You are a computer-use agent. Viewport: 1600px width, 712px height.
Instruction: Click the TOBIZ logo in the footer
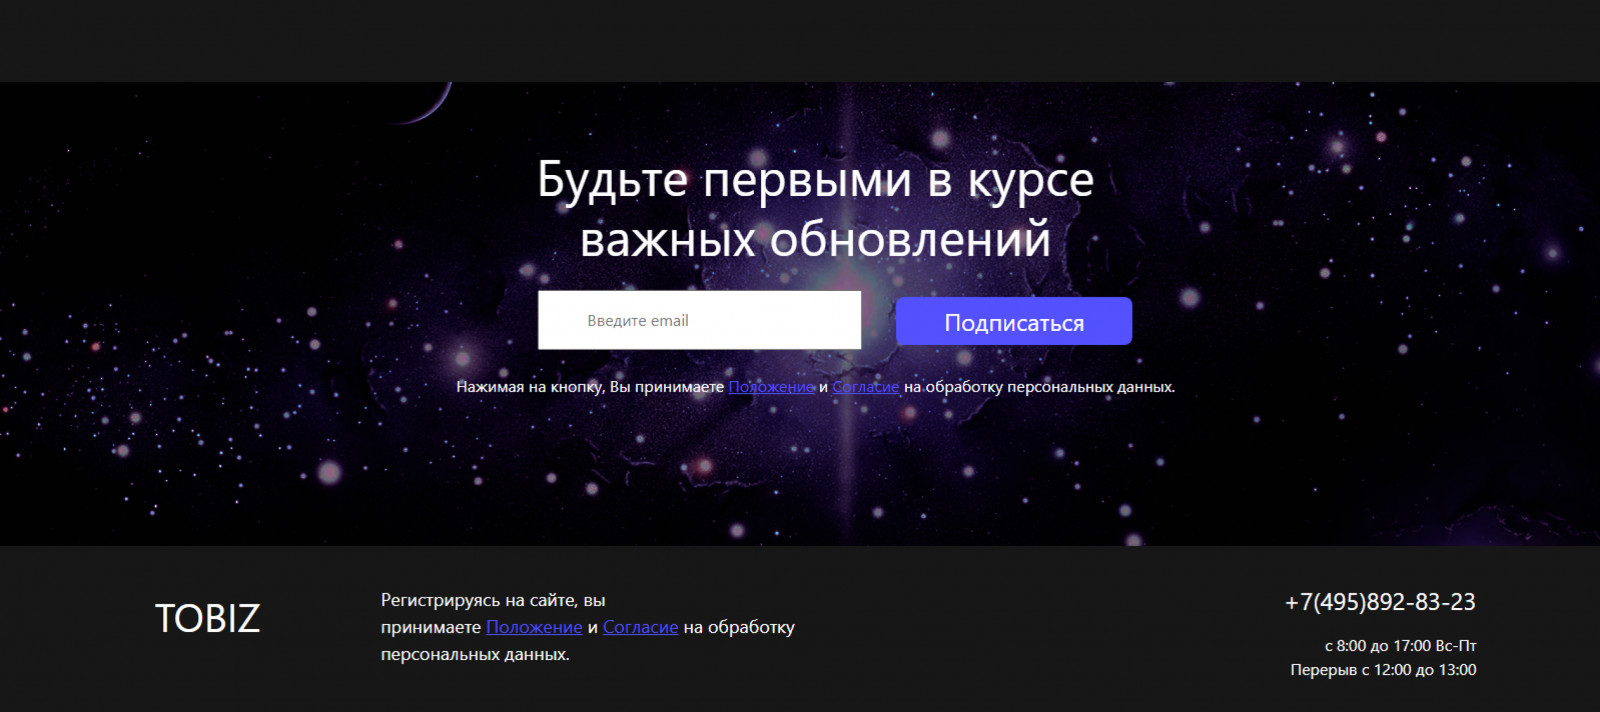coord(207,618)
